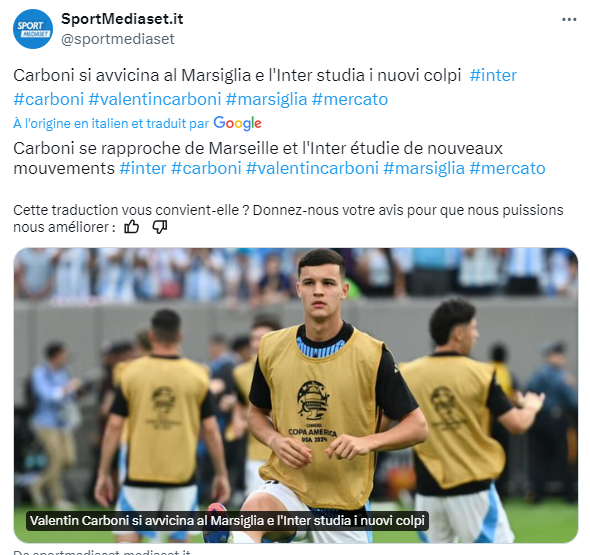Click the Google logo in translation notice
Viewport: 590px width, 555px height.
[237, 123]
